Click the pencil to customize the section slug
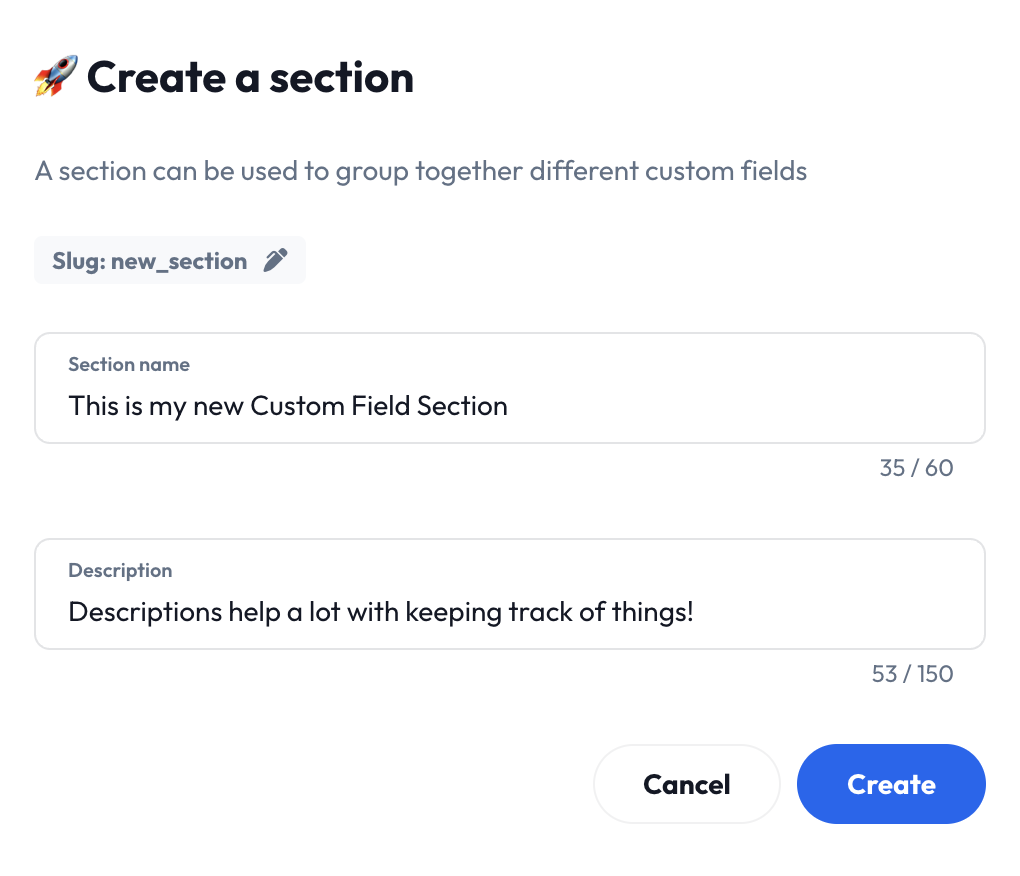The height and width of the screenshot is (876, 1020). pos(276,260)
